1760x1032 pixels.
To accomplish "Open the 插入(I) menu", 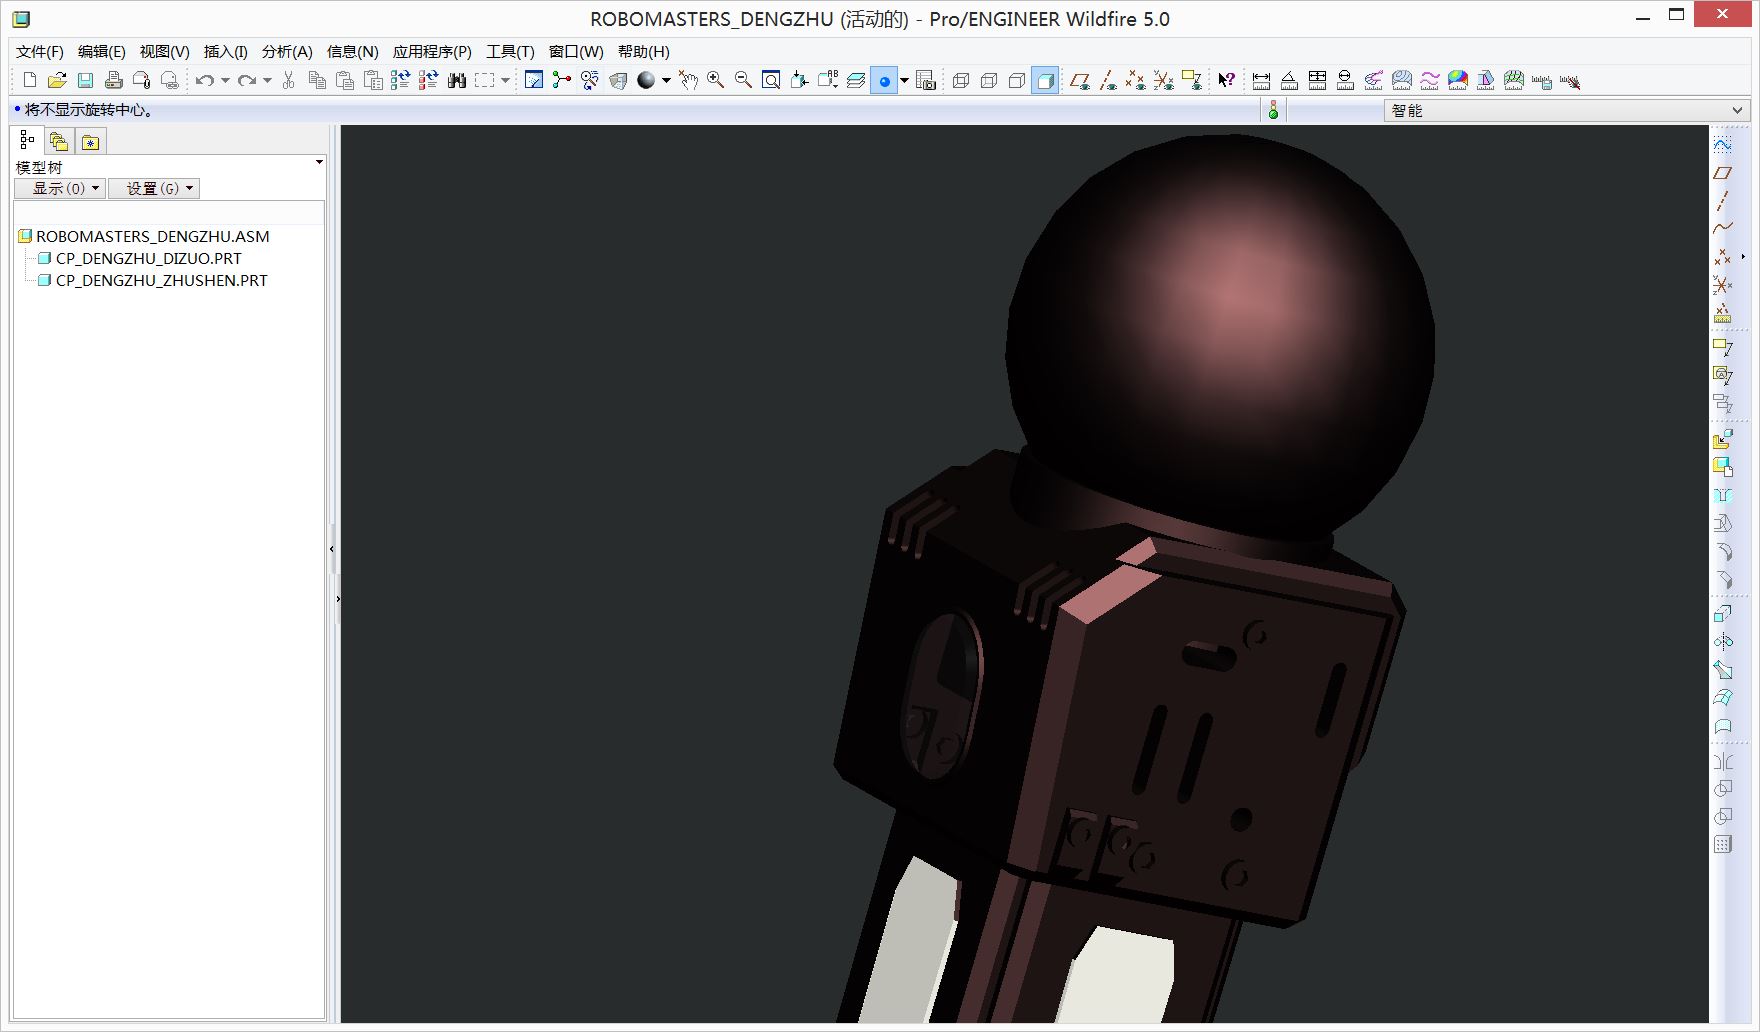I will pos(225,51).
